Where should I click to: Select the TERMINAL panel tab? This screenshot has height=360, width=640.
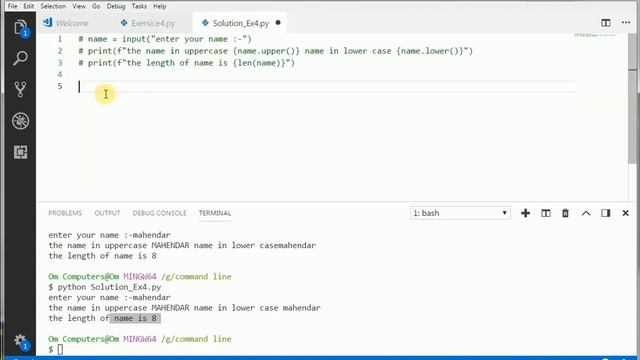pyautogui.click(x=215, y=213)
